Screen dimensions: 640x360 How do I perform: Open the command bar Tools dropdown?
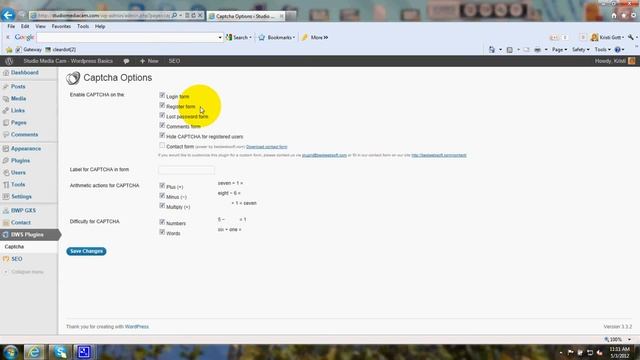[602, 49]
